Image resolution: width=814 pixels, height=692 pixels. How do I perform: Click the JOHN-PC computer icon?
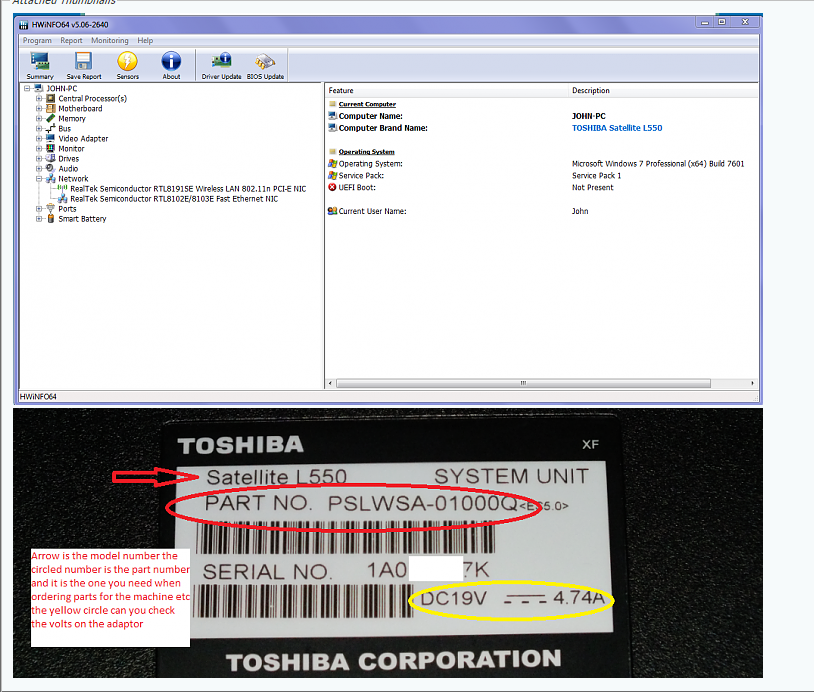click(38, 88)
